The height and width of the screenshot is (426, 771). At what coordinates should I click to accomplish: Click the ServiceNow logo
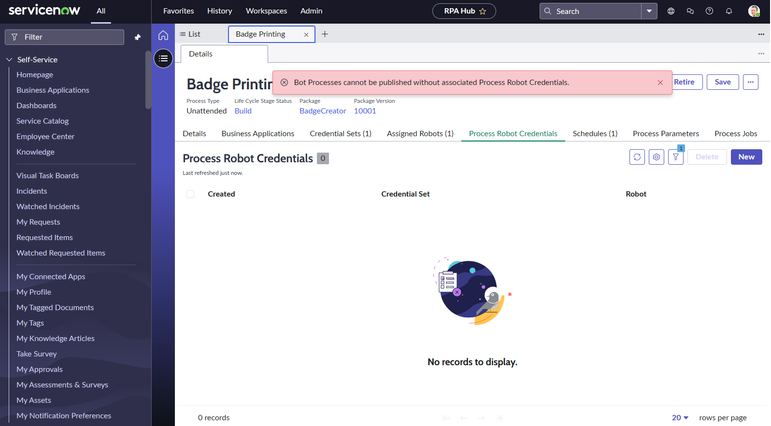point(44,10)
